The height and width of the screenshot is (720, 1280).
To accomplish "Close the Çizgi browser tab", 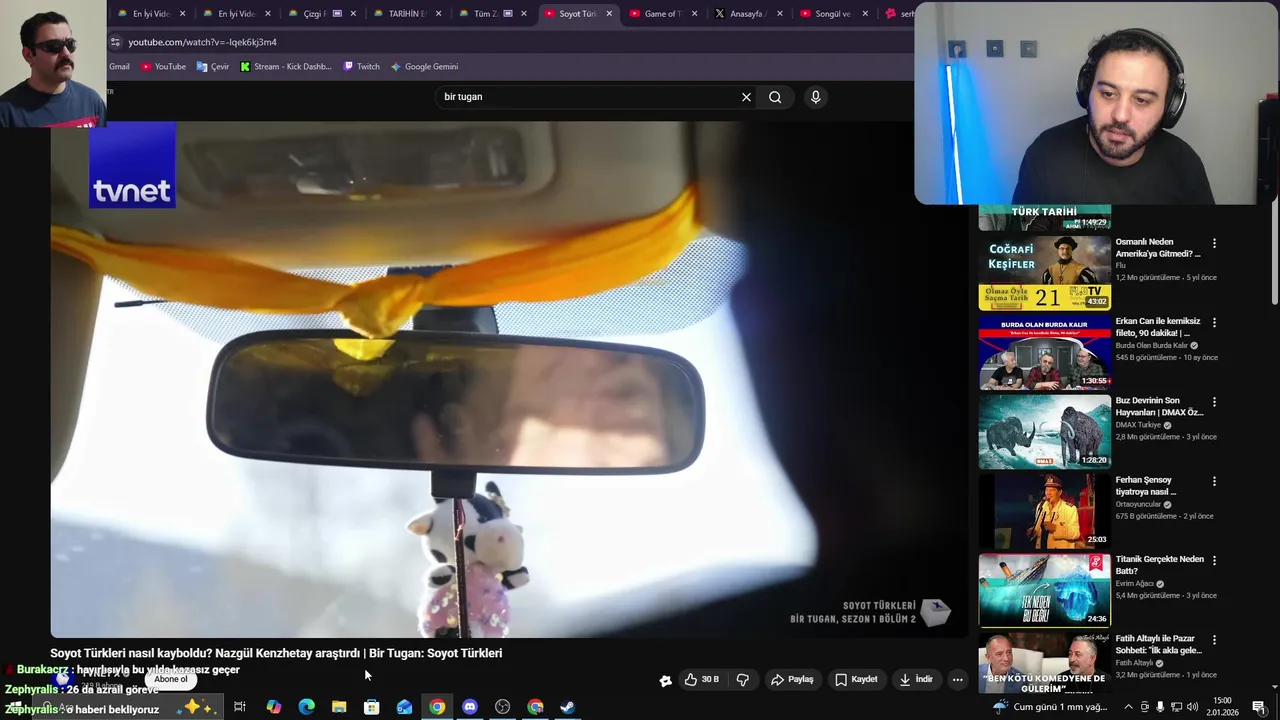I will 353,14.
